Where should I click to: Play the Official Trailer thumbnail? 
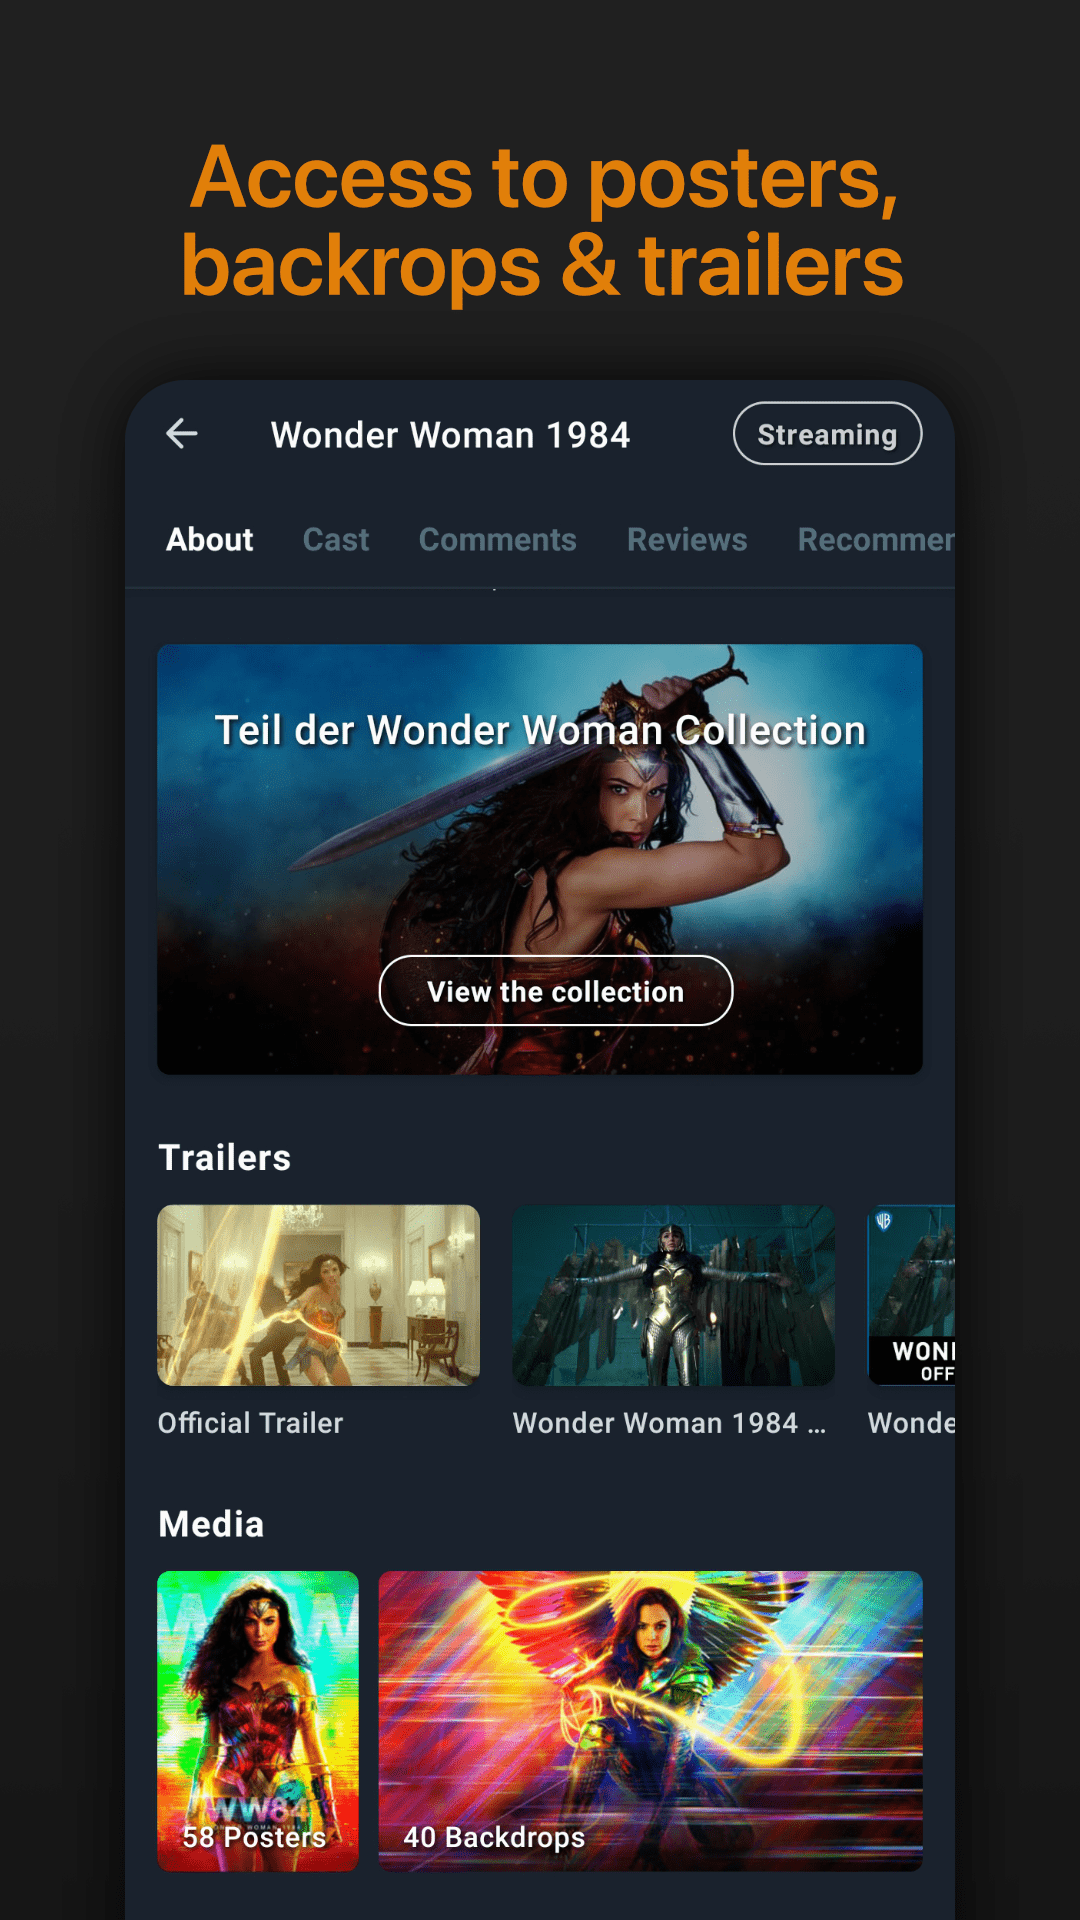point(319,1295)
